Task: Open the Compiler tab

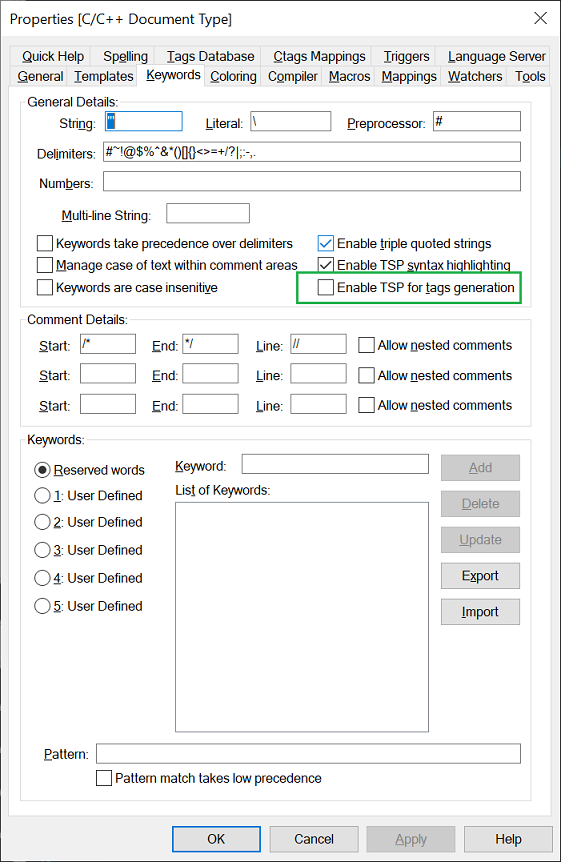Action: 293,76
